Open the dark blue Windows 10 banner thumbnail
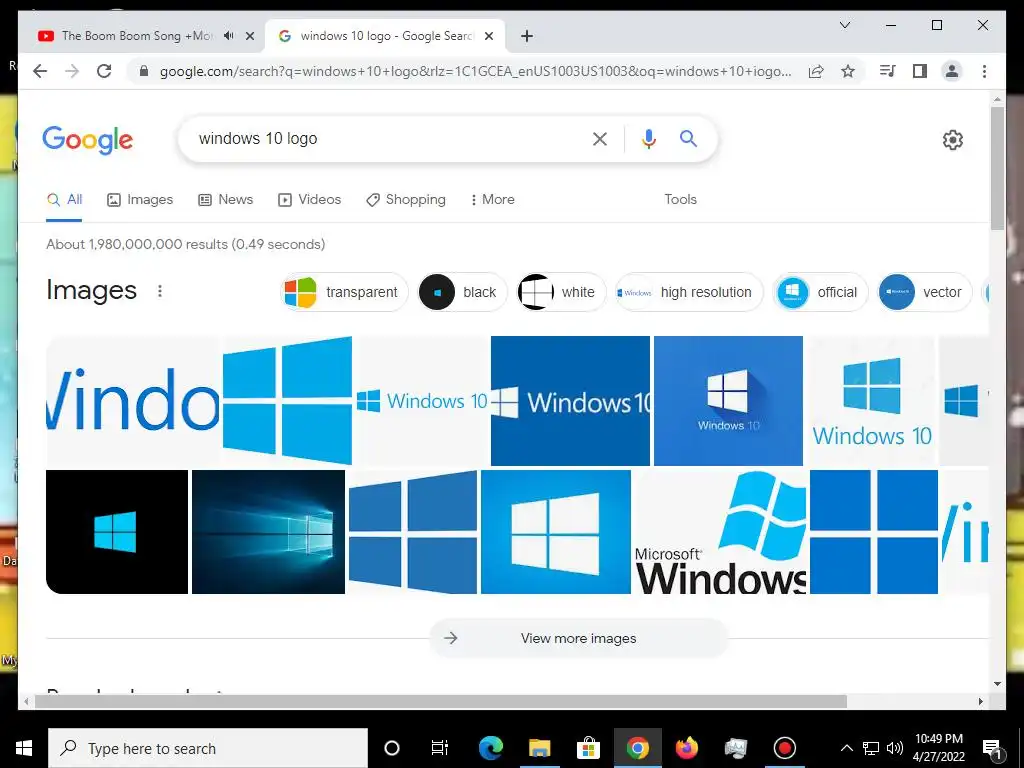Screen dimensions: 1024x768 pyautogui.click(x=570, y=400)
